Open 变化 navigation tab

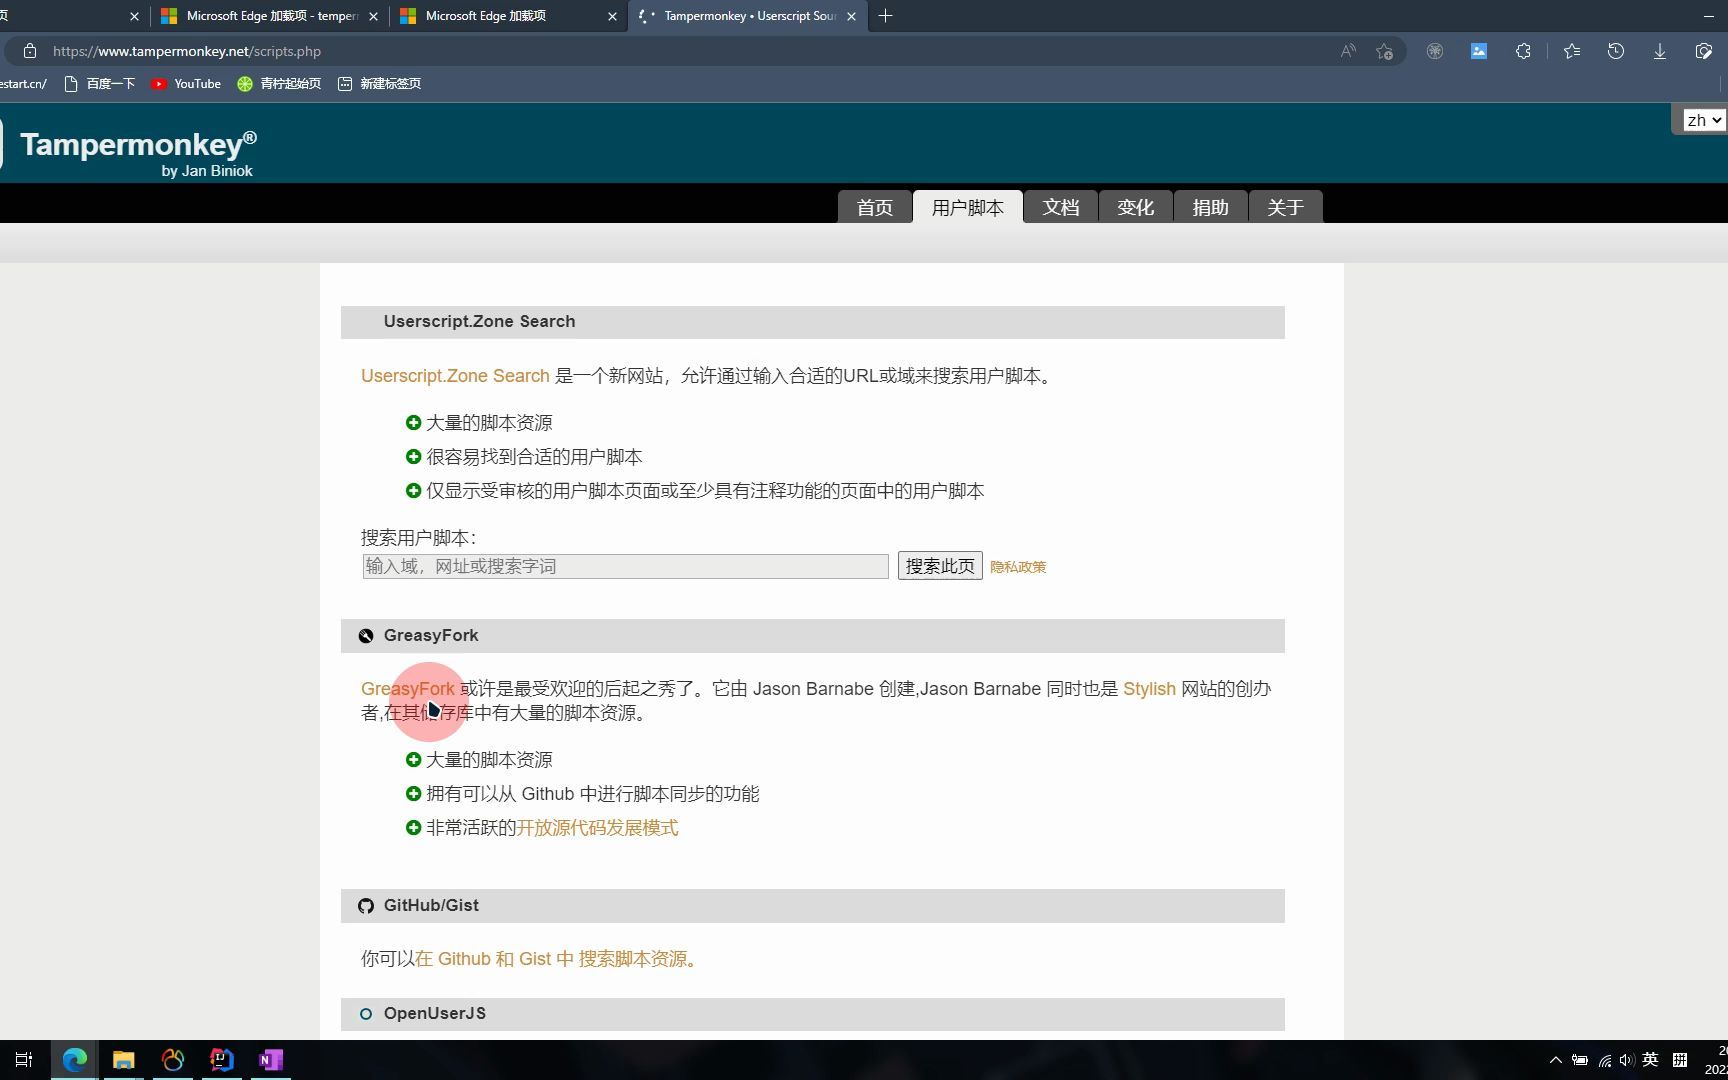coord(1136,207)
